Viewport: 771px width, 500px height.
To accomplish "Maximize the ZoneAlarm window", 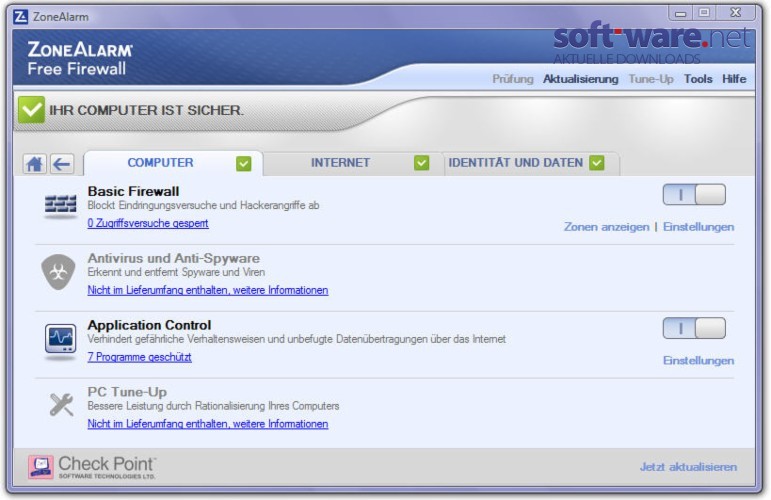I will pos(705,13).
